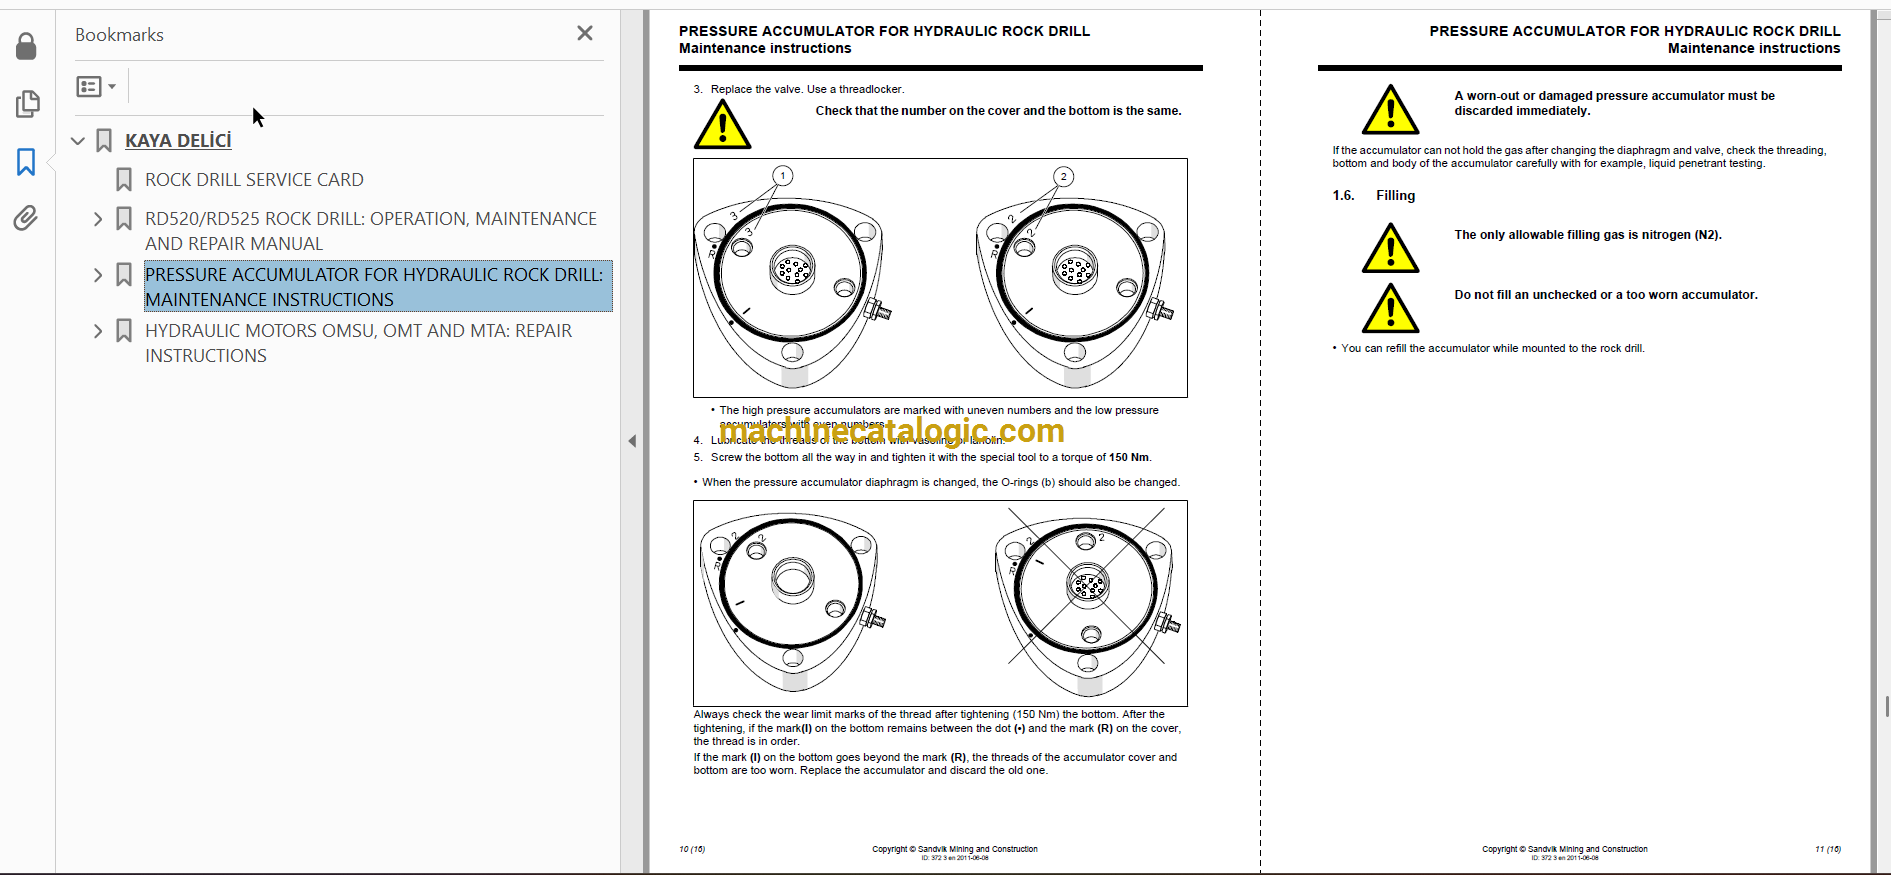Screen dimensions: 1891x875
Task: Click the bookmark icon beside RD520/RD525 entry
Action: 124,219
